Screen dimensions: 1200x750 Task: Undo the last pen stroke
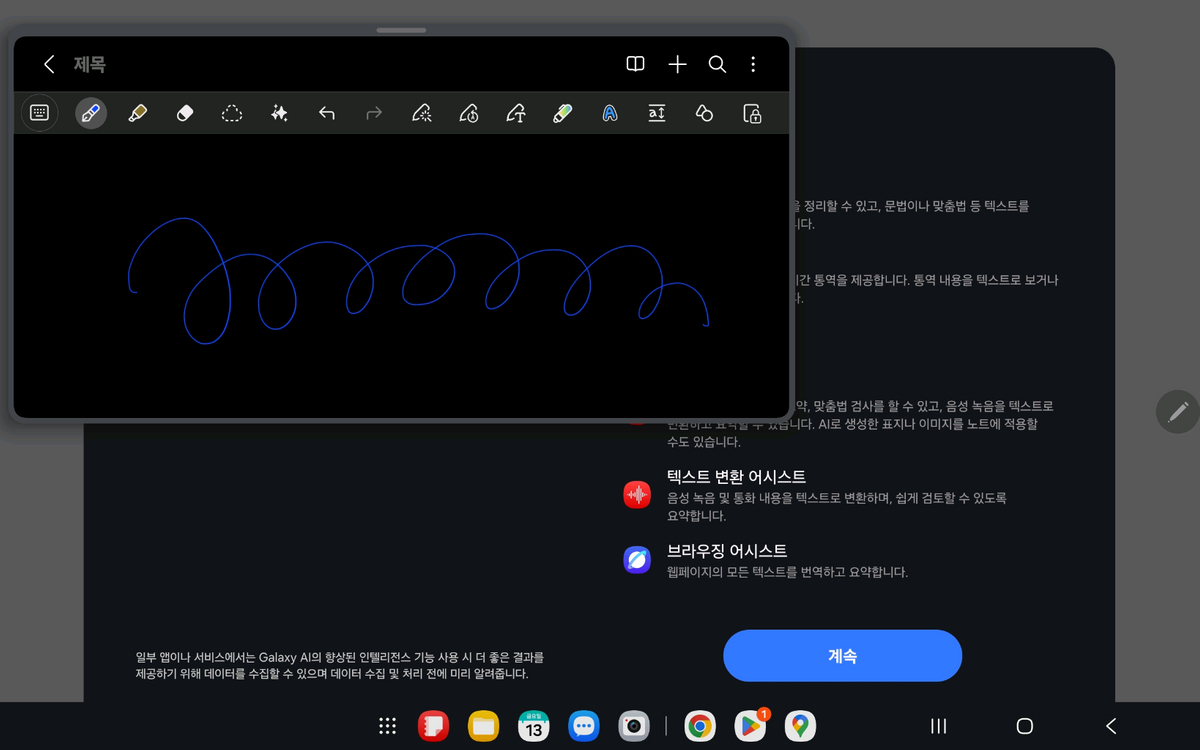[x=326, y=113]
